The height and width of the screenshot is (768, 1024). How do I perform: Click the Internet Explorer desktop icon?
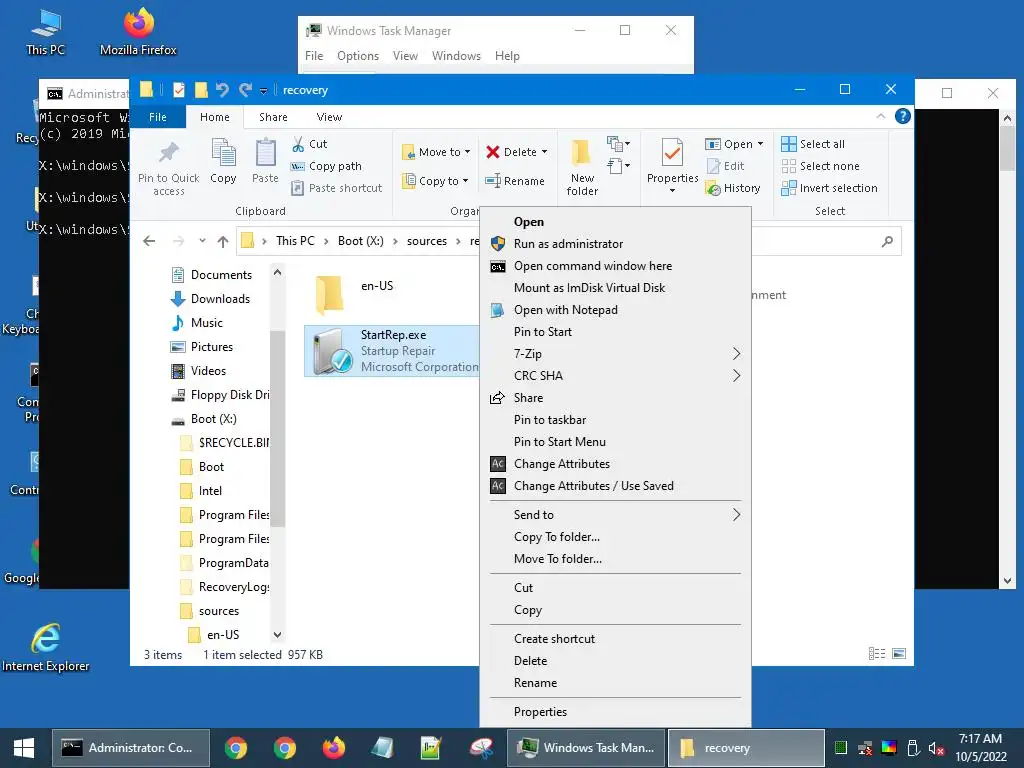[46, 647]
